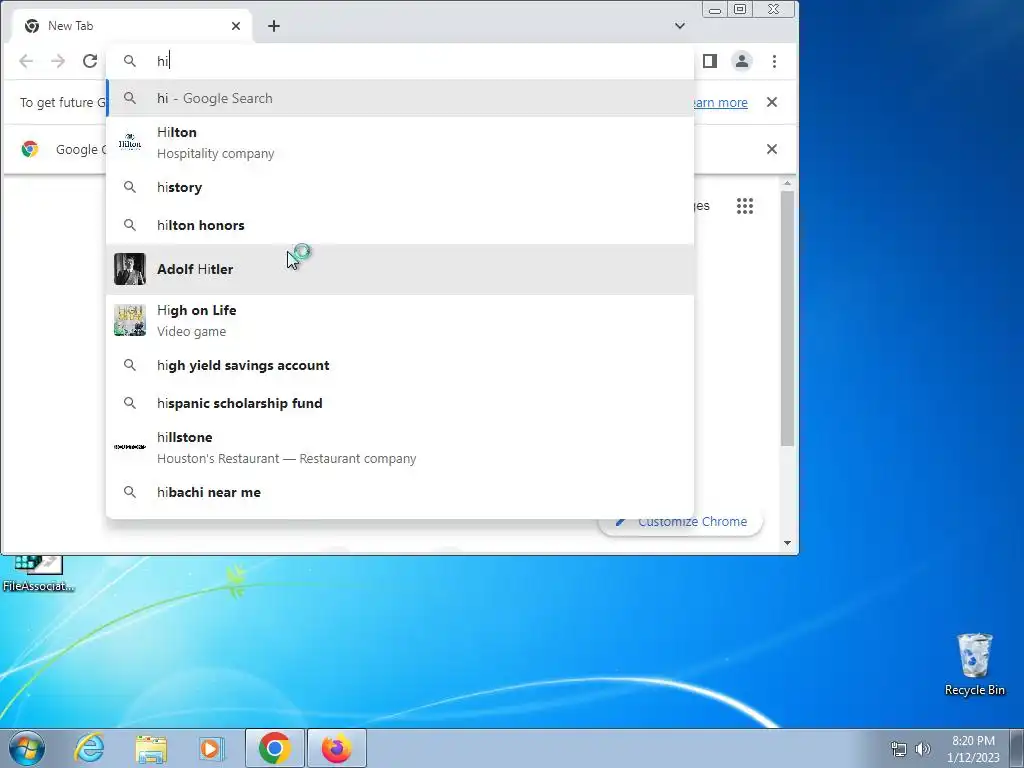Click the High on Life thumbnail image

(x=130, y=321)
